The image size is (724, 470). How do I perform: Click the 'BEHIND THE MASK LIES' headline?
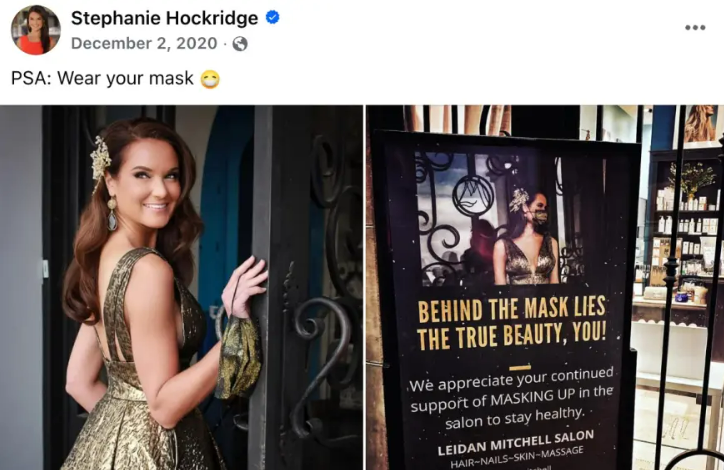pyautogui.click(x=511, y=309)
